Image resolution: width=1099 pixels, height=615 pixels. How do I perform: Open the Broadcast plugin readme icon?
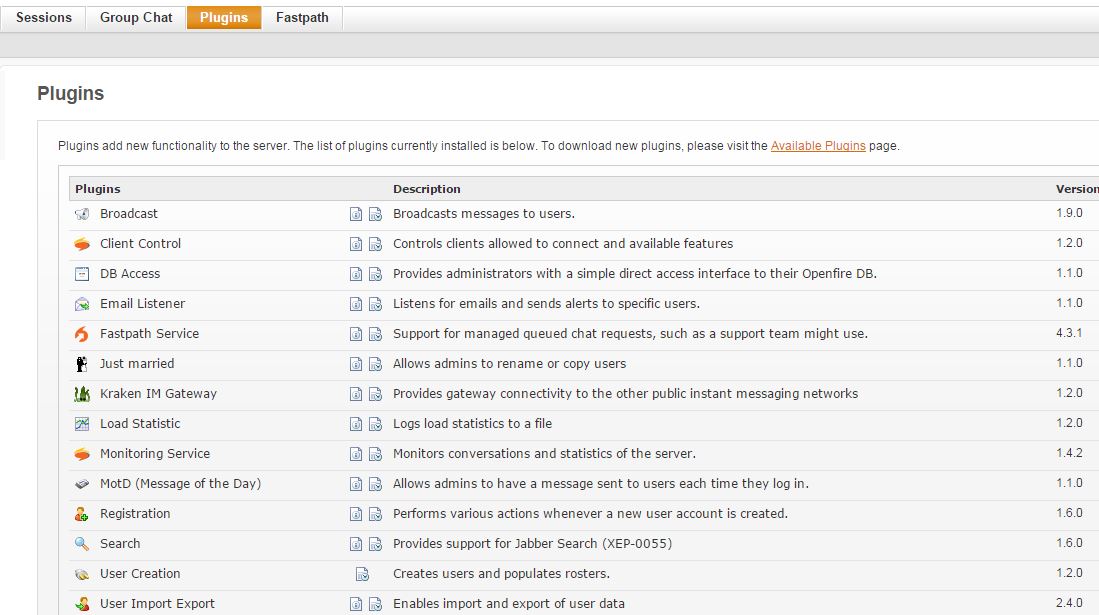pyautogui.click(x=356, y=214)
